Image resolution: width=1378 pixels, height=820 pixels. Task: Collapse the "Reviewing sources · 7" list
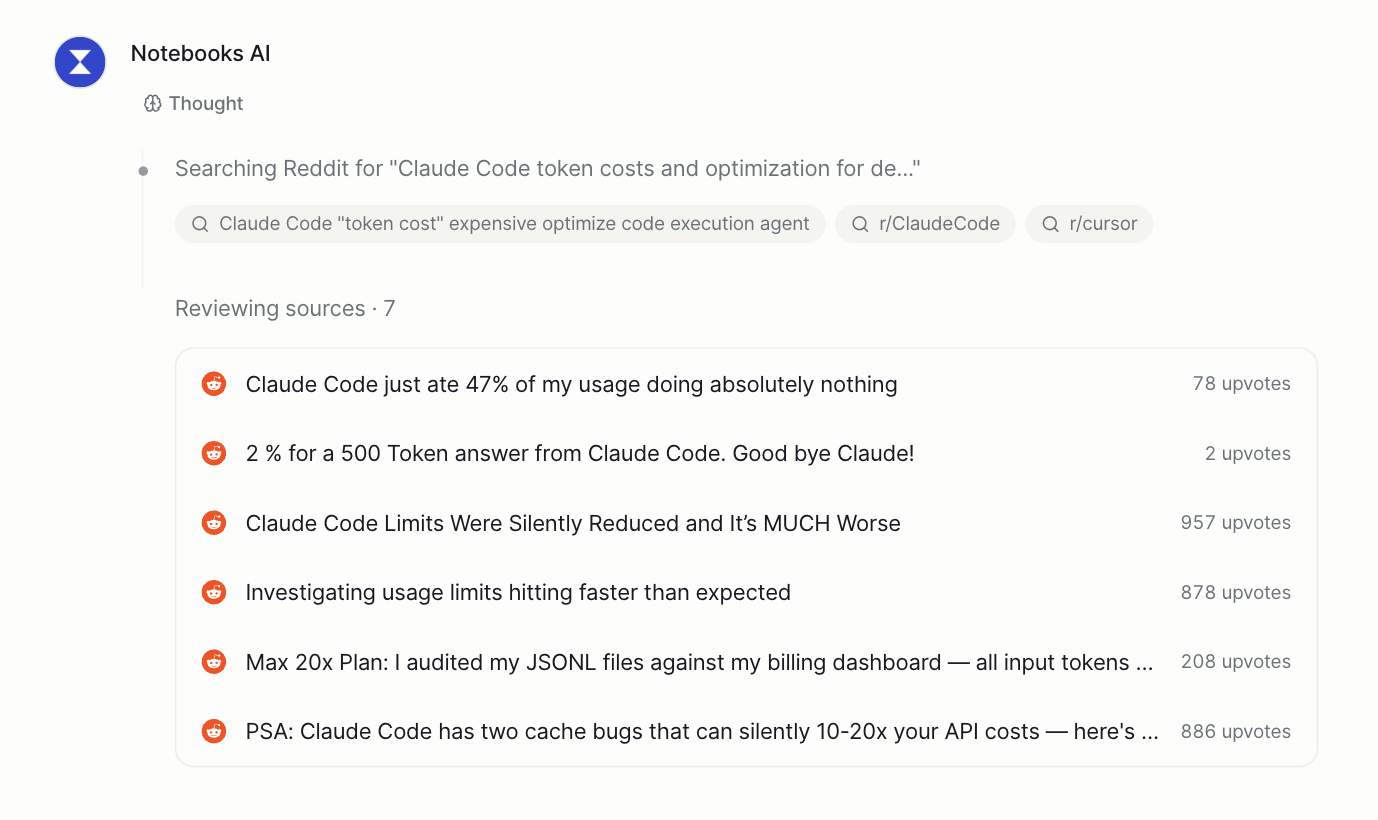coord(285,309)
